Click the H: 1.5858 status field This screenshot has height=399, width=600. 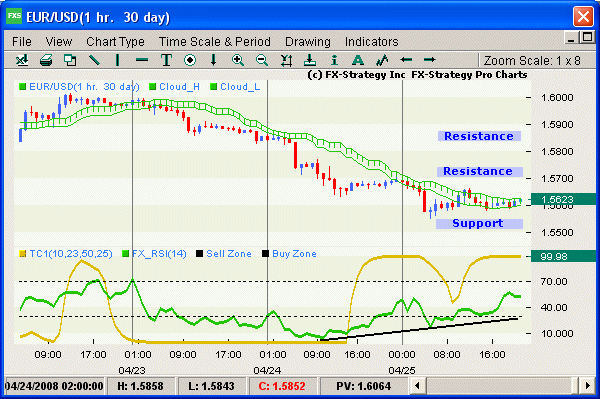[140, 386]
